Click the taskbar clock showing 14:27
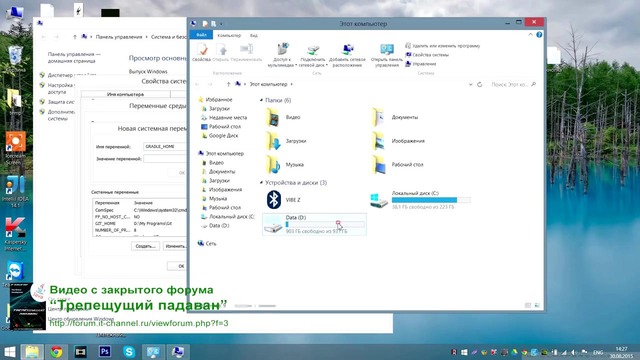The image size is (640, 360). [x=621, y=352]
